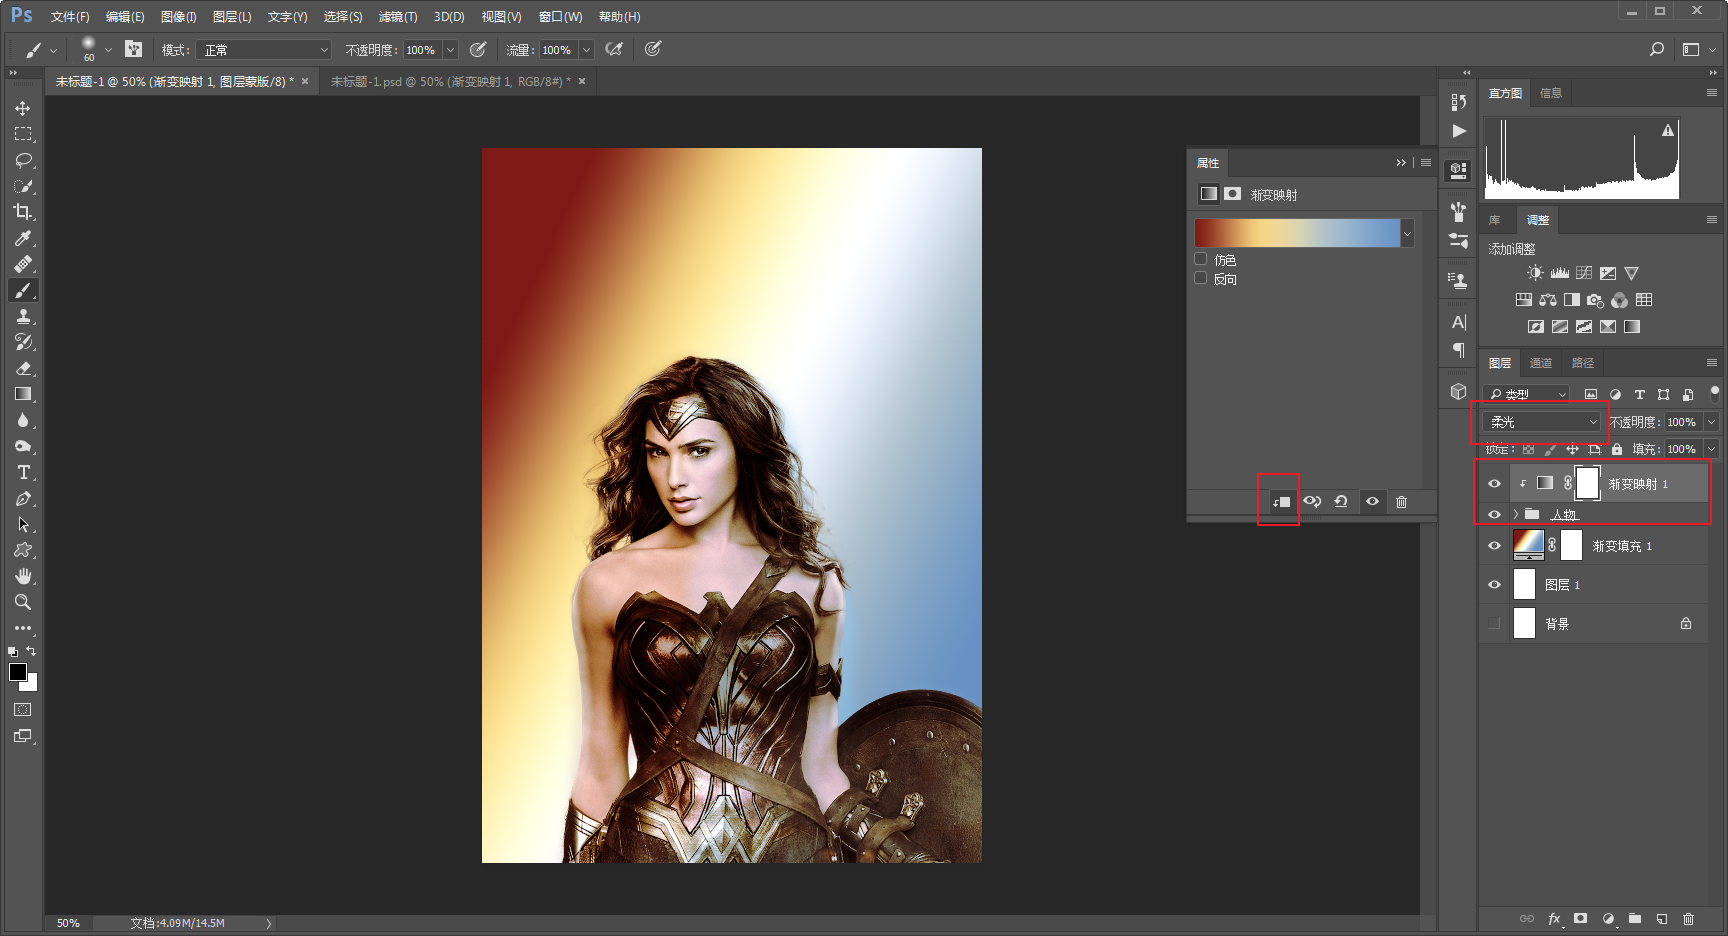Open the brush mode 正常 dropdown
This screenshot has width=1728, height=936.
pyautogui.click(x=264, y=50)
